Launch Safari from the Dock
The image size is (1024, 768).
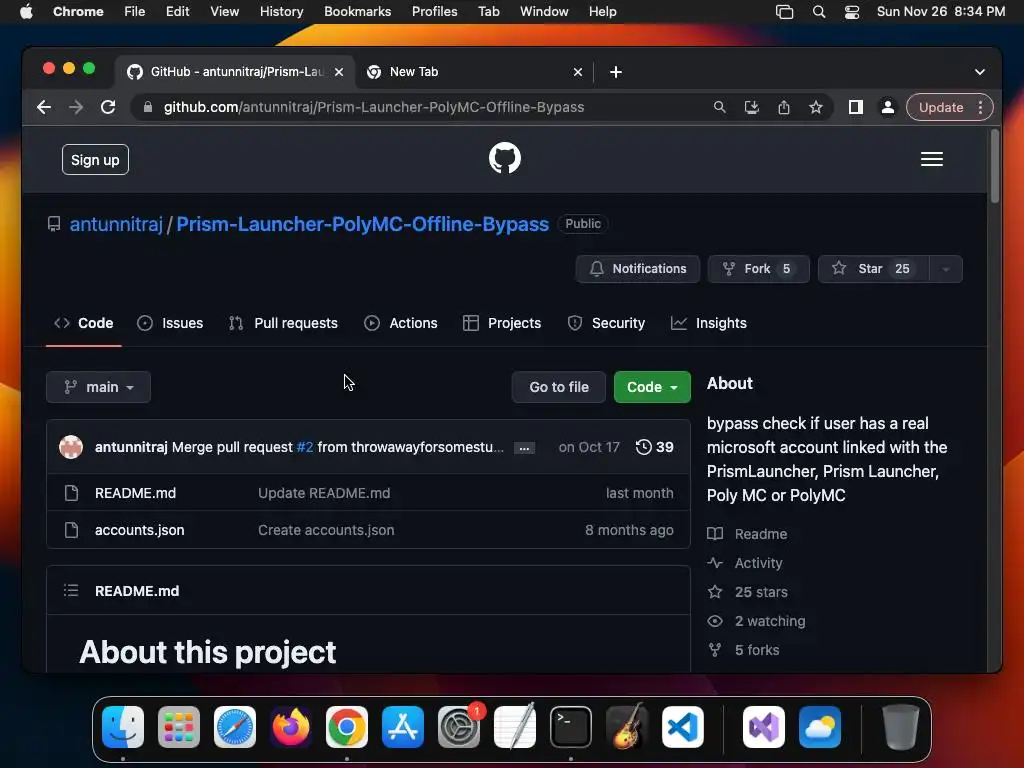(235, 727)
